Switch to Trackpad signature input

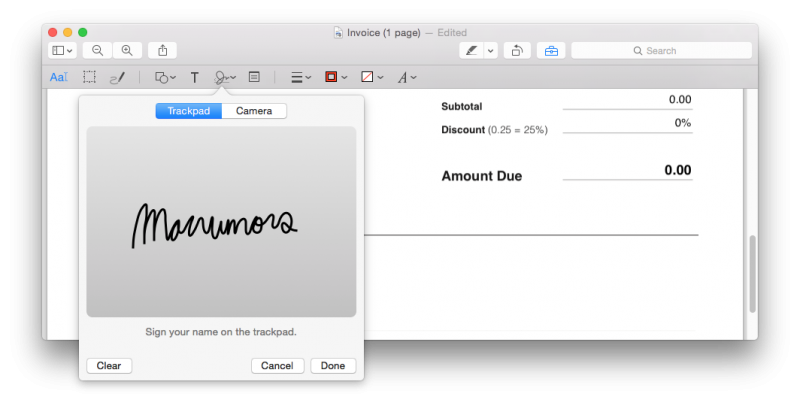pos(189,111)
